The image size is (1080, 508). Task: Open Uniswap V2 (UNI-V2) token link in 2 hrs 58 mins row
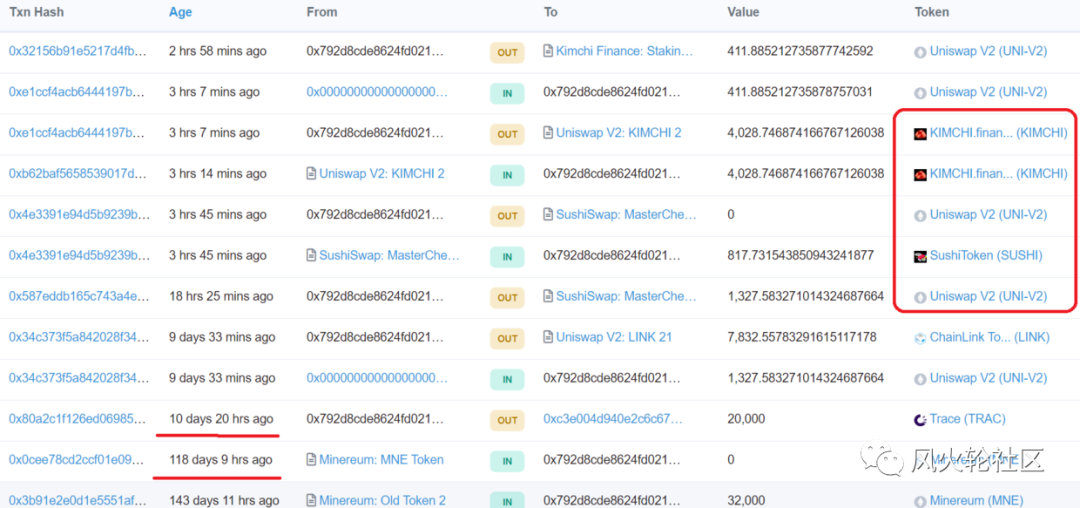[988, 51]
